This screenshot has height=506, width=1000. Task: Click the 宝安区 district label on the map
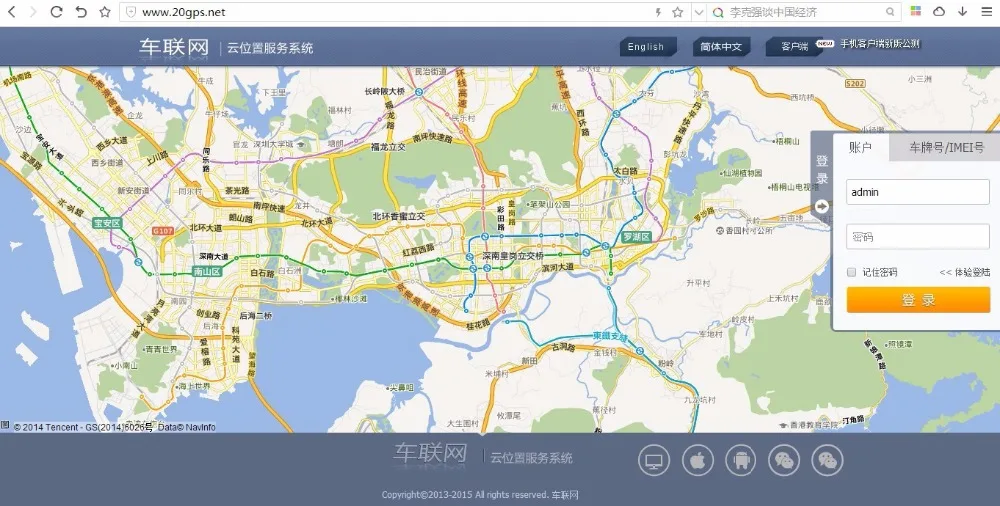pos(107,223)
